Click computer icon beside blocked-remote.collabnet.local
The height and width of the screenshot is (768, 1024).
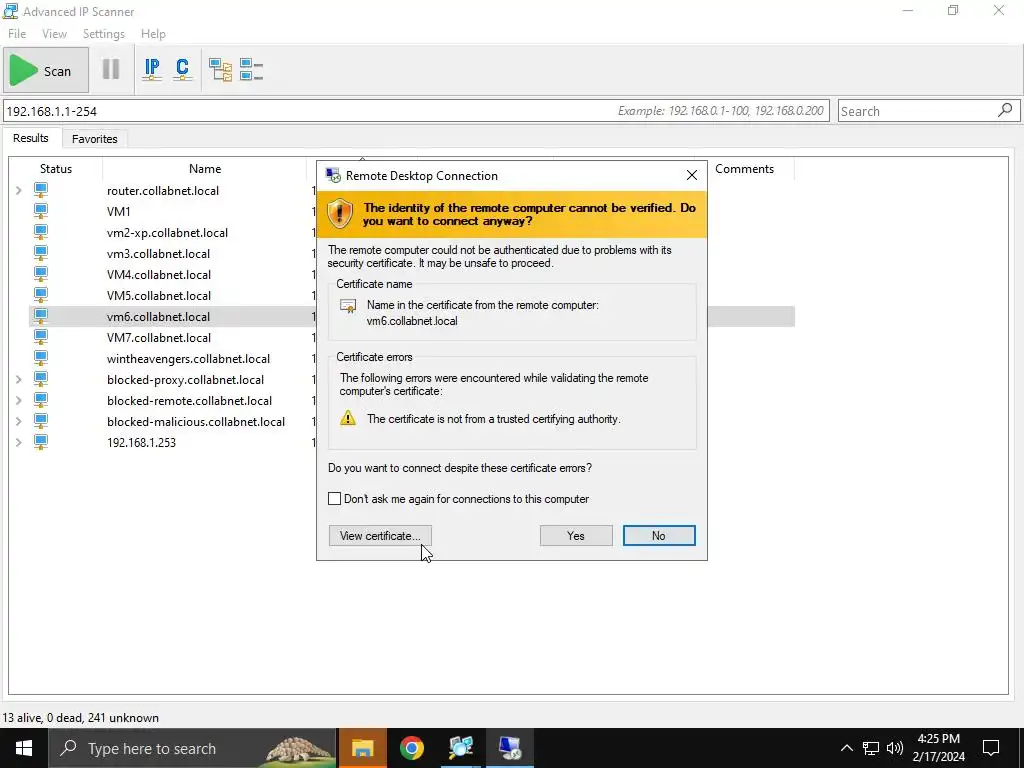[x=40, y=400]
